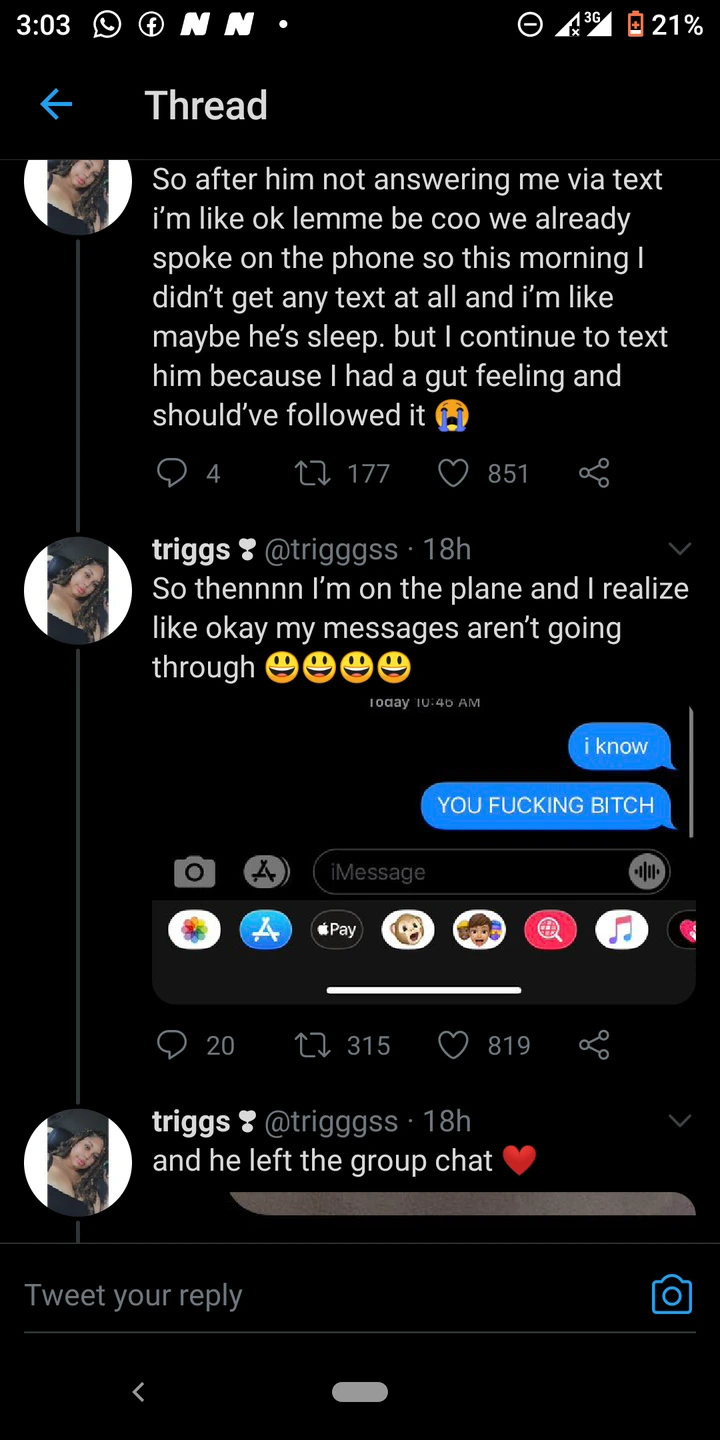
Task: Like the tweet with 851 likes
Action: coord(454,473)
